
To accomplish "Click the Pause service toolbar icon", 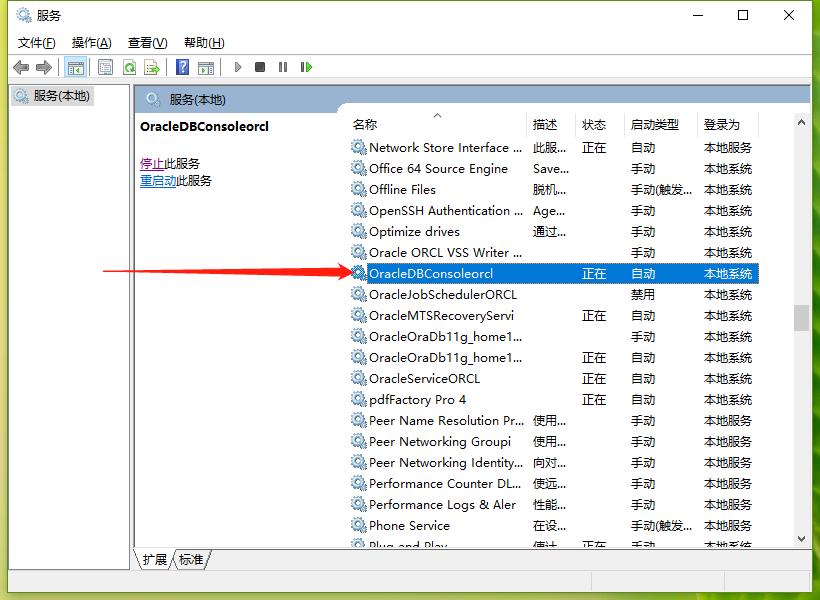I will click(283, 66).
